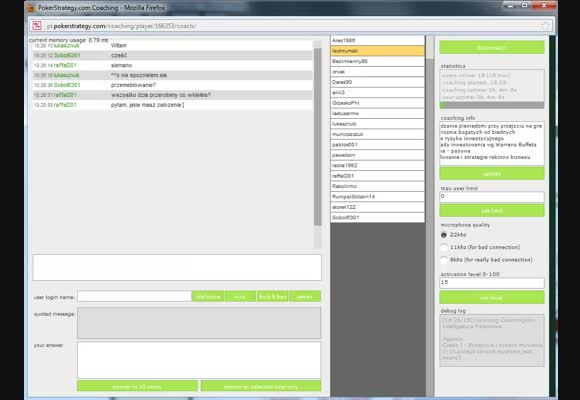
Task: Click the chat log vertical scrollbar
Action: coord(317,144)
